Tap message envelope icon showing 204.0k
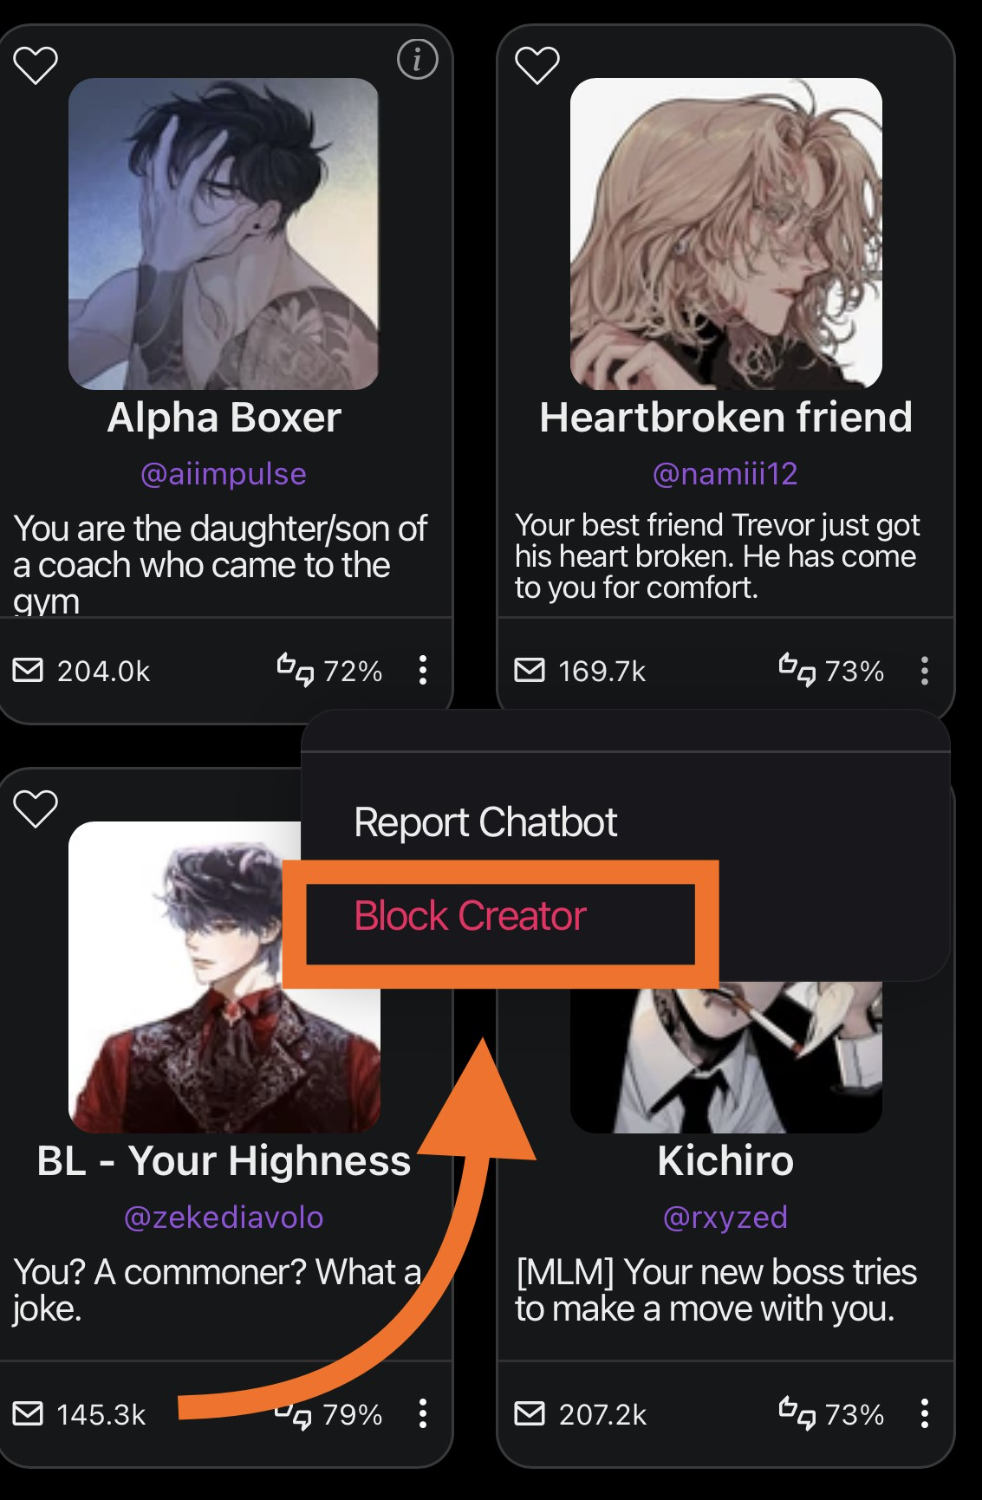 click(x=28, y=669)
